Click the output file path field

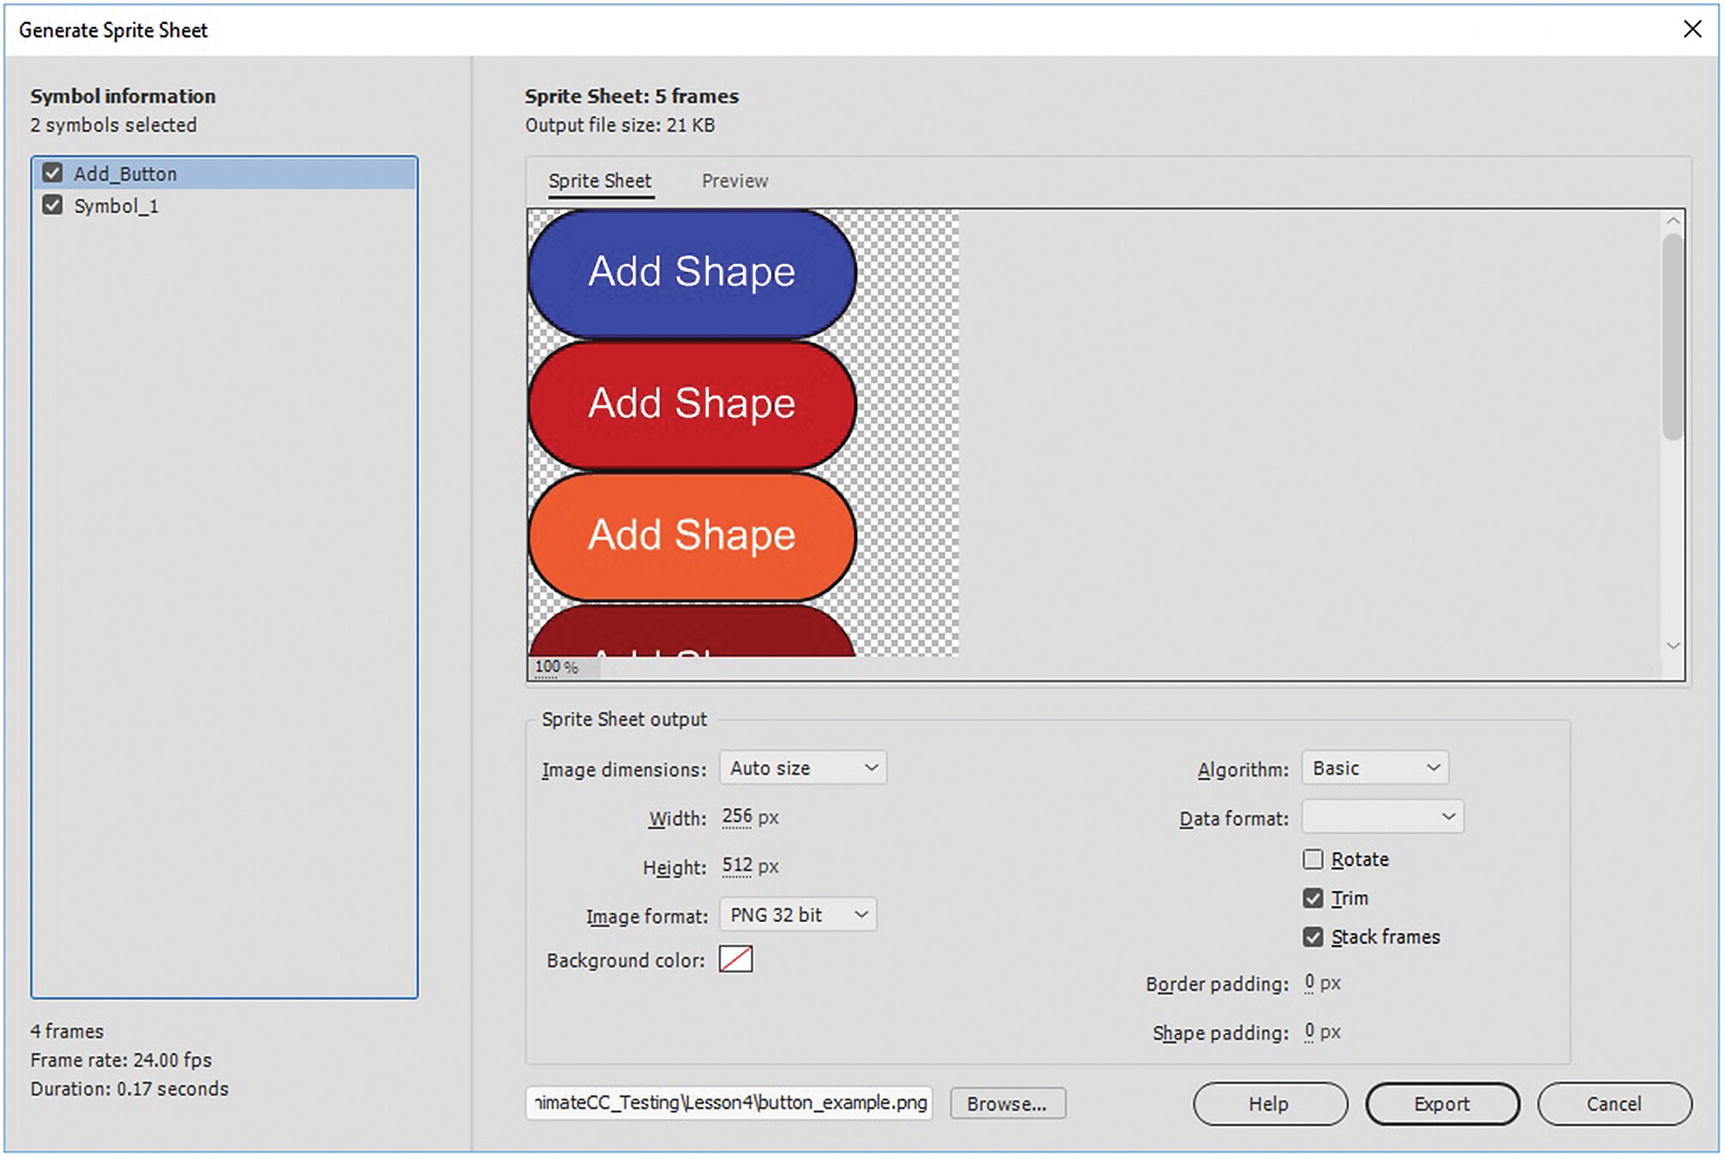point(729,1103)
